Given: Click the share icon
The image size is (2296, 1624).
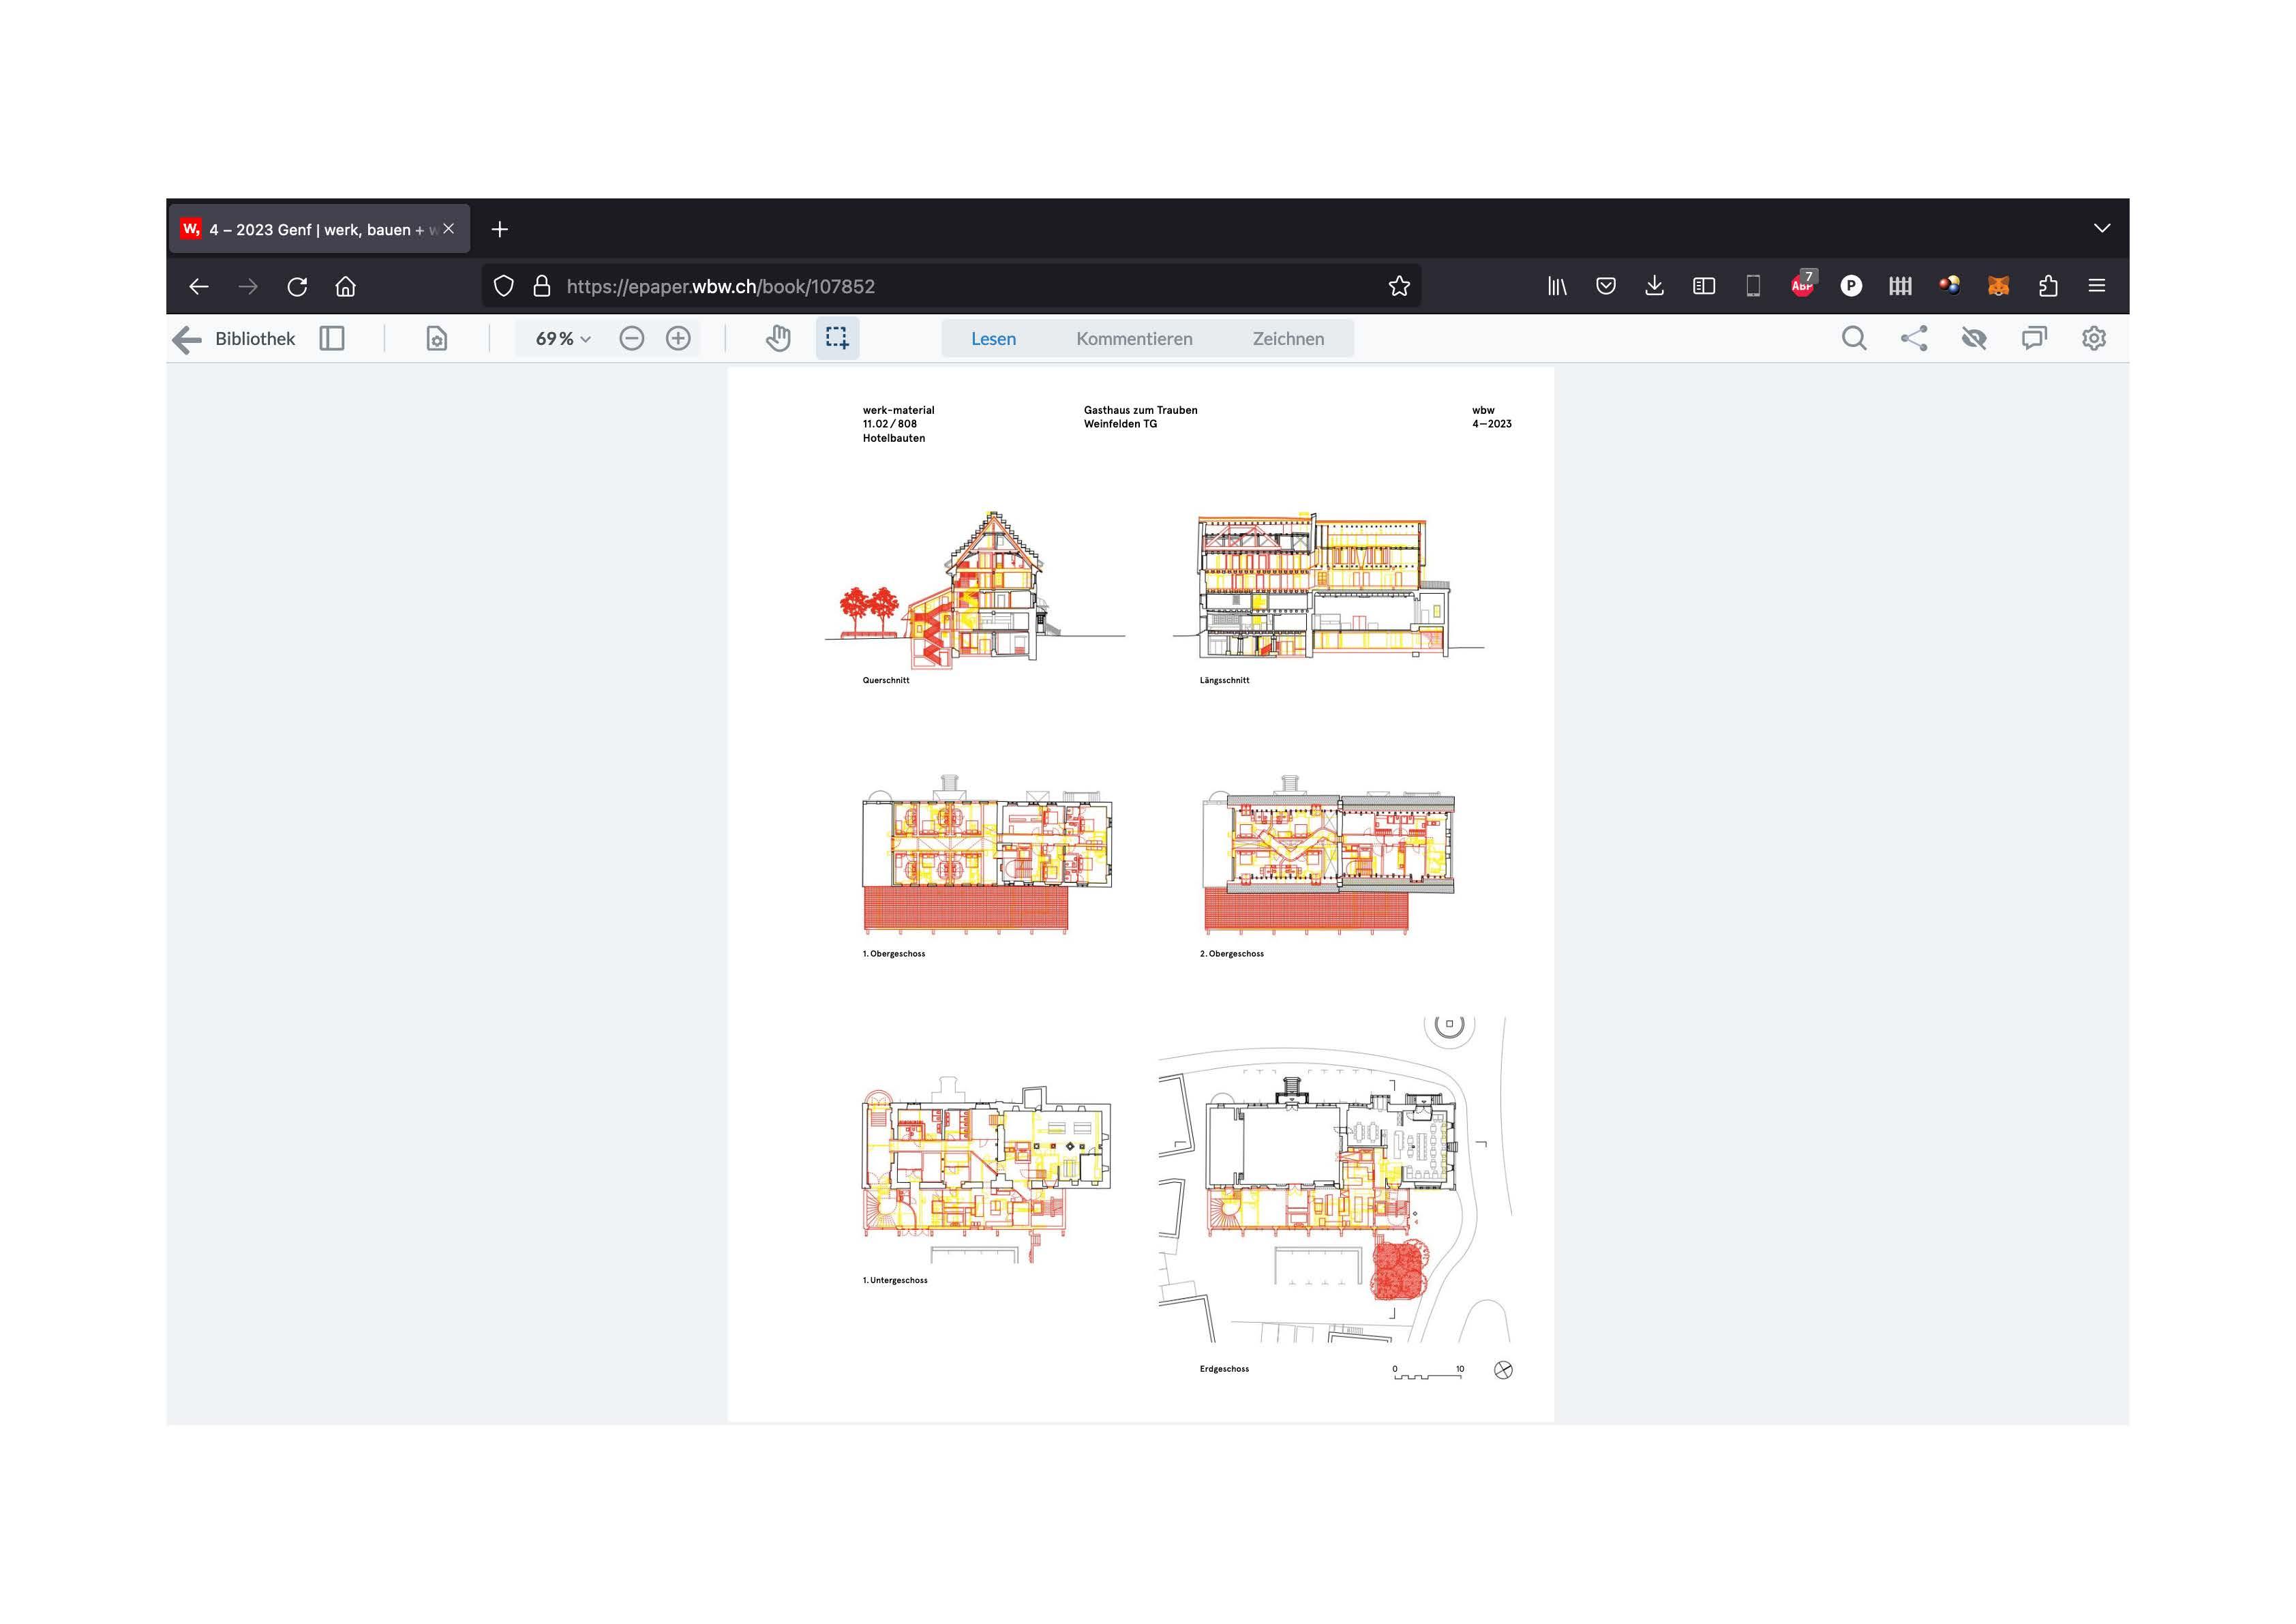Looking at the screenshot, I should (x=1914, y=339).
